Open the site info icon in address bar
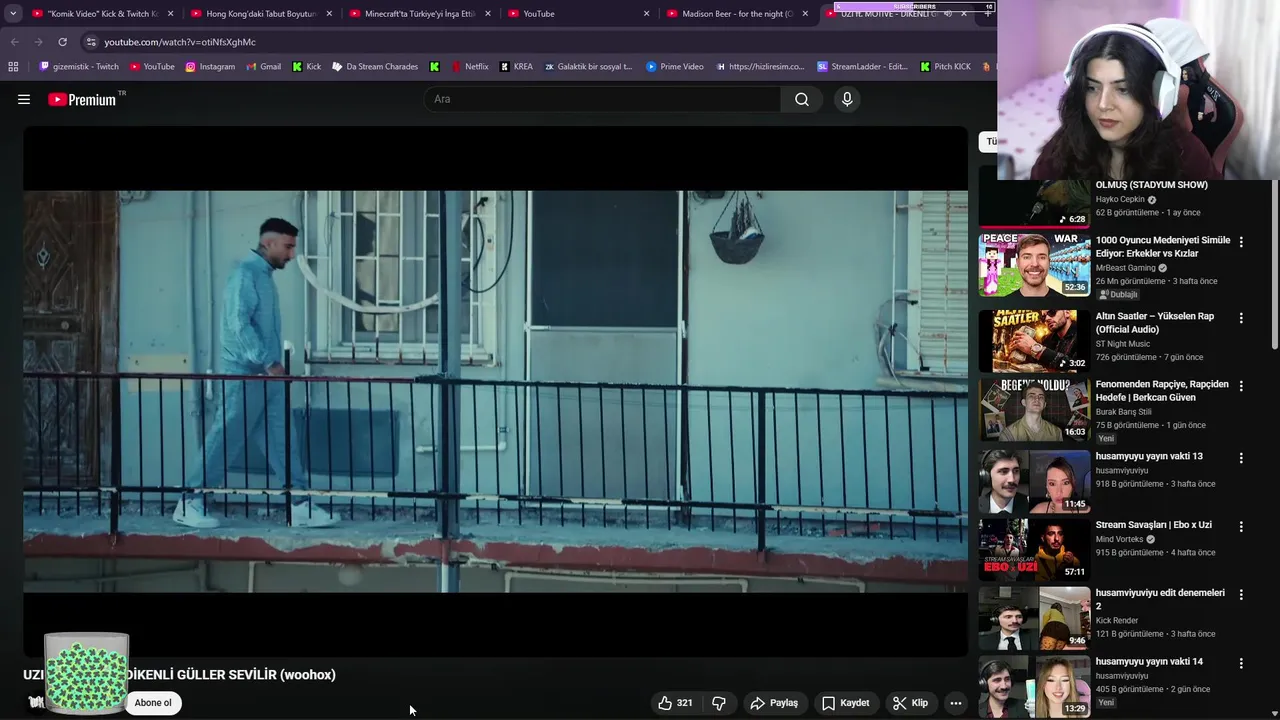 (x=91, y=42)
